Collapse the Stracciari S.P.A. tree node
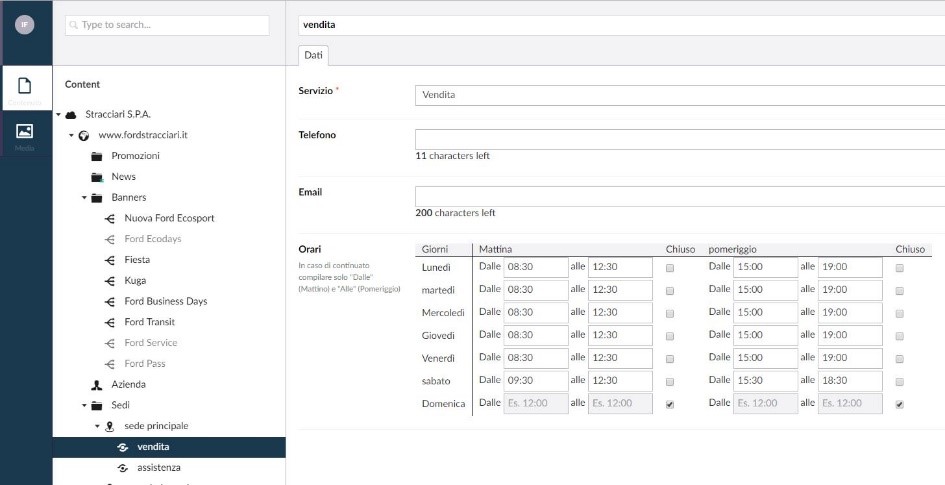Screen dimensions: 945x485 [58, 114]
